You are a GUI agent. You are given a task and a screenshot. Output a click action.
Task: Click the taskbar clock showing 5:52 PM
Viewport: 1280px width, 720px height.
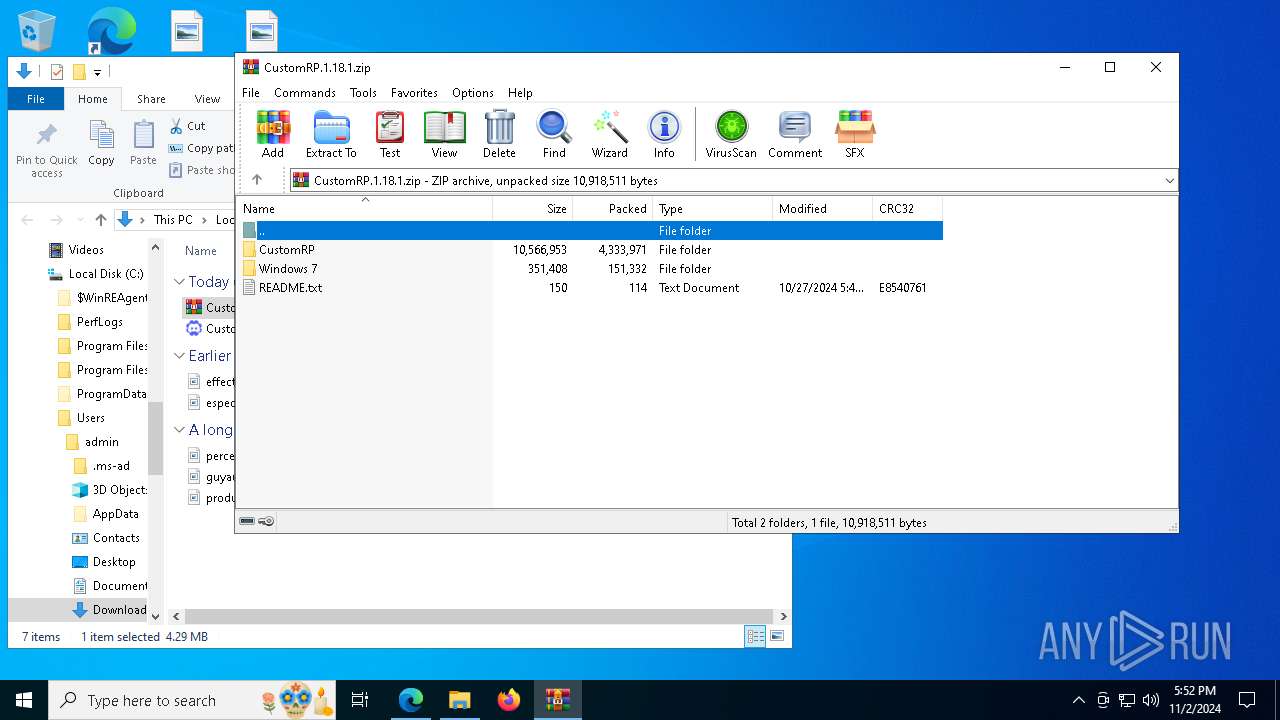(1195, 700)
